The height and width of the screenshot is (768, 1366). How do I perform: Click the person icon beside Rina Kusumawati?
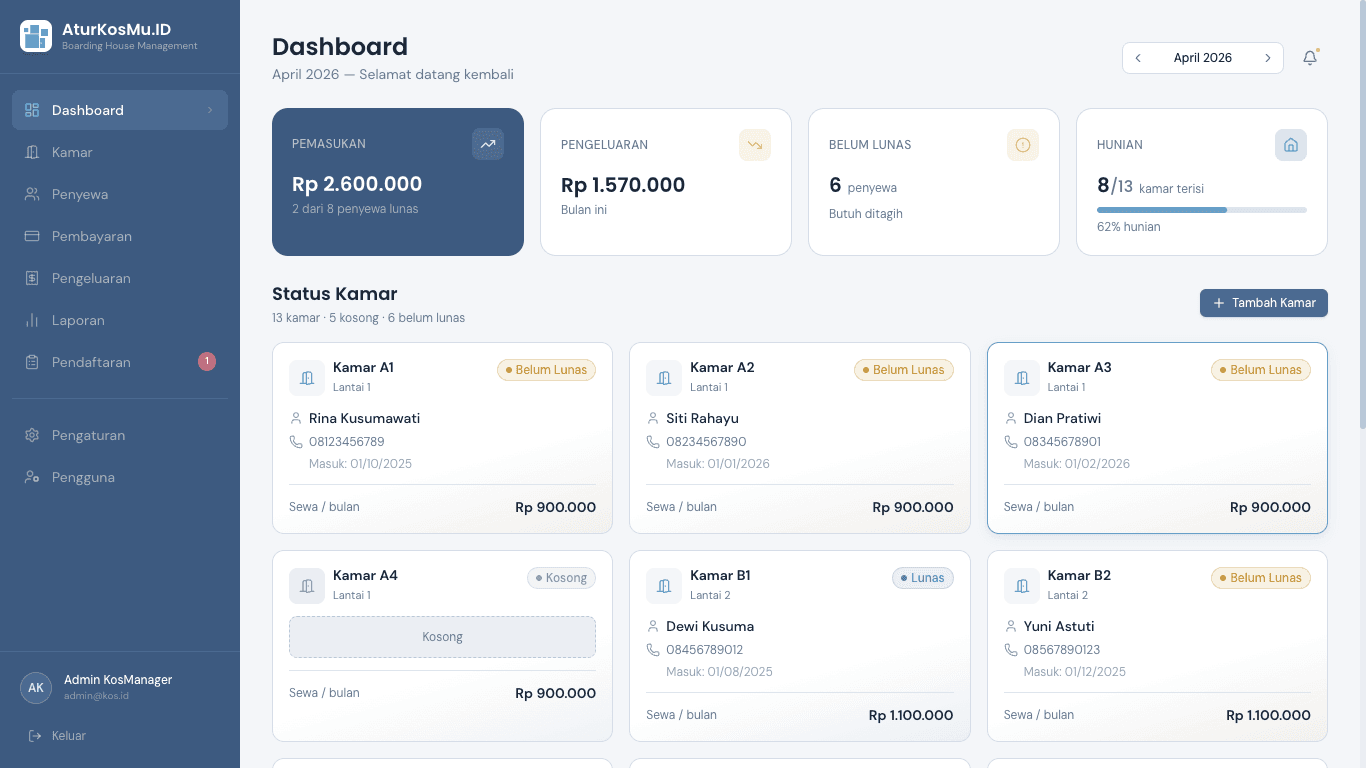pyautogui.click(x=296, y=418)
